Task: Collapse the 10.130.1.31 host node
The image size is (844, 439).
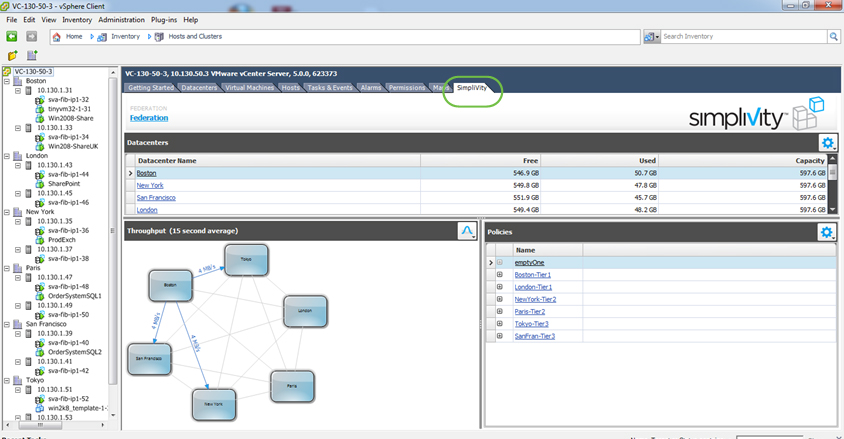Action: point(17,91)
